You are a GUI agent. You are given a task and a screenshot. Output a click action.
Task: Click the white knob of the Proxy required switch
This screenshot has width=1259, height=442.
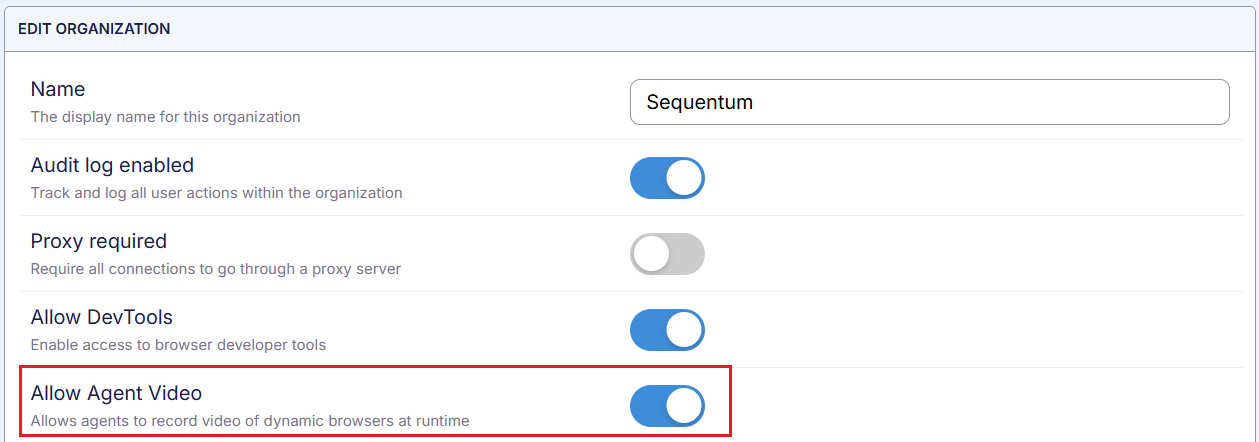651,254
